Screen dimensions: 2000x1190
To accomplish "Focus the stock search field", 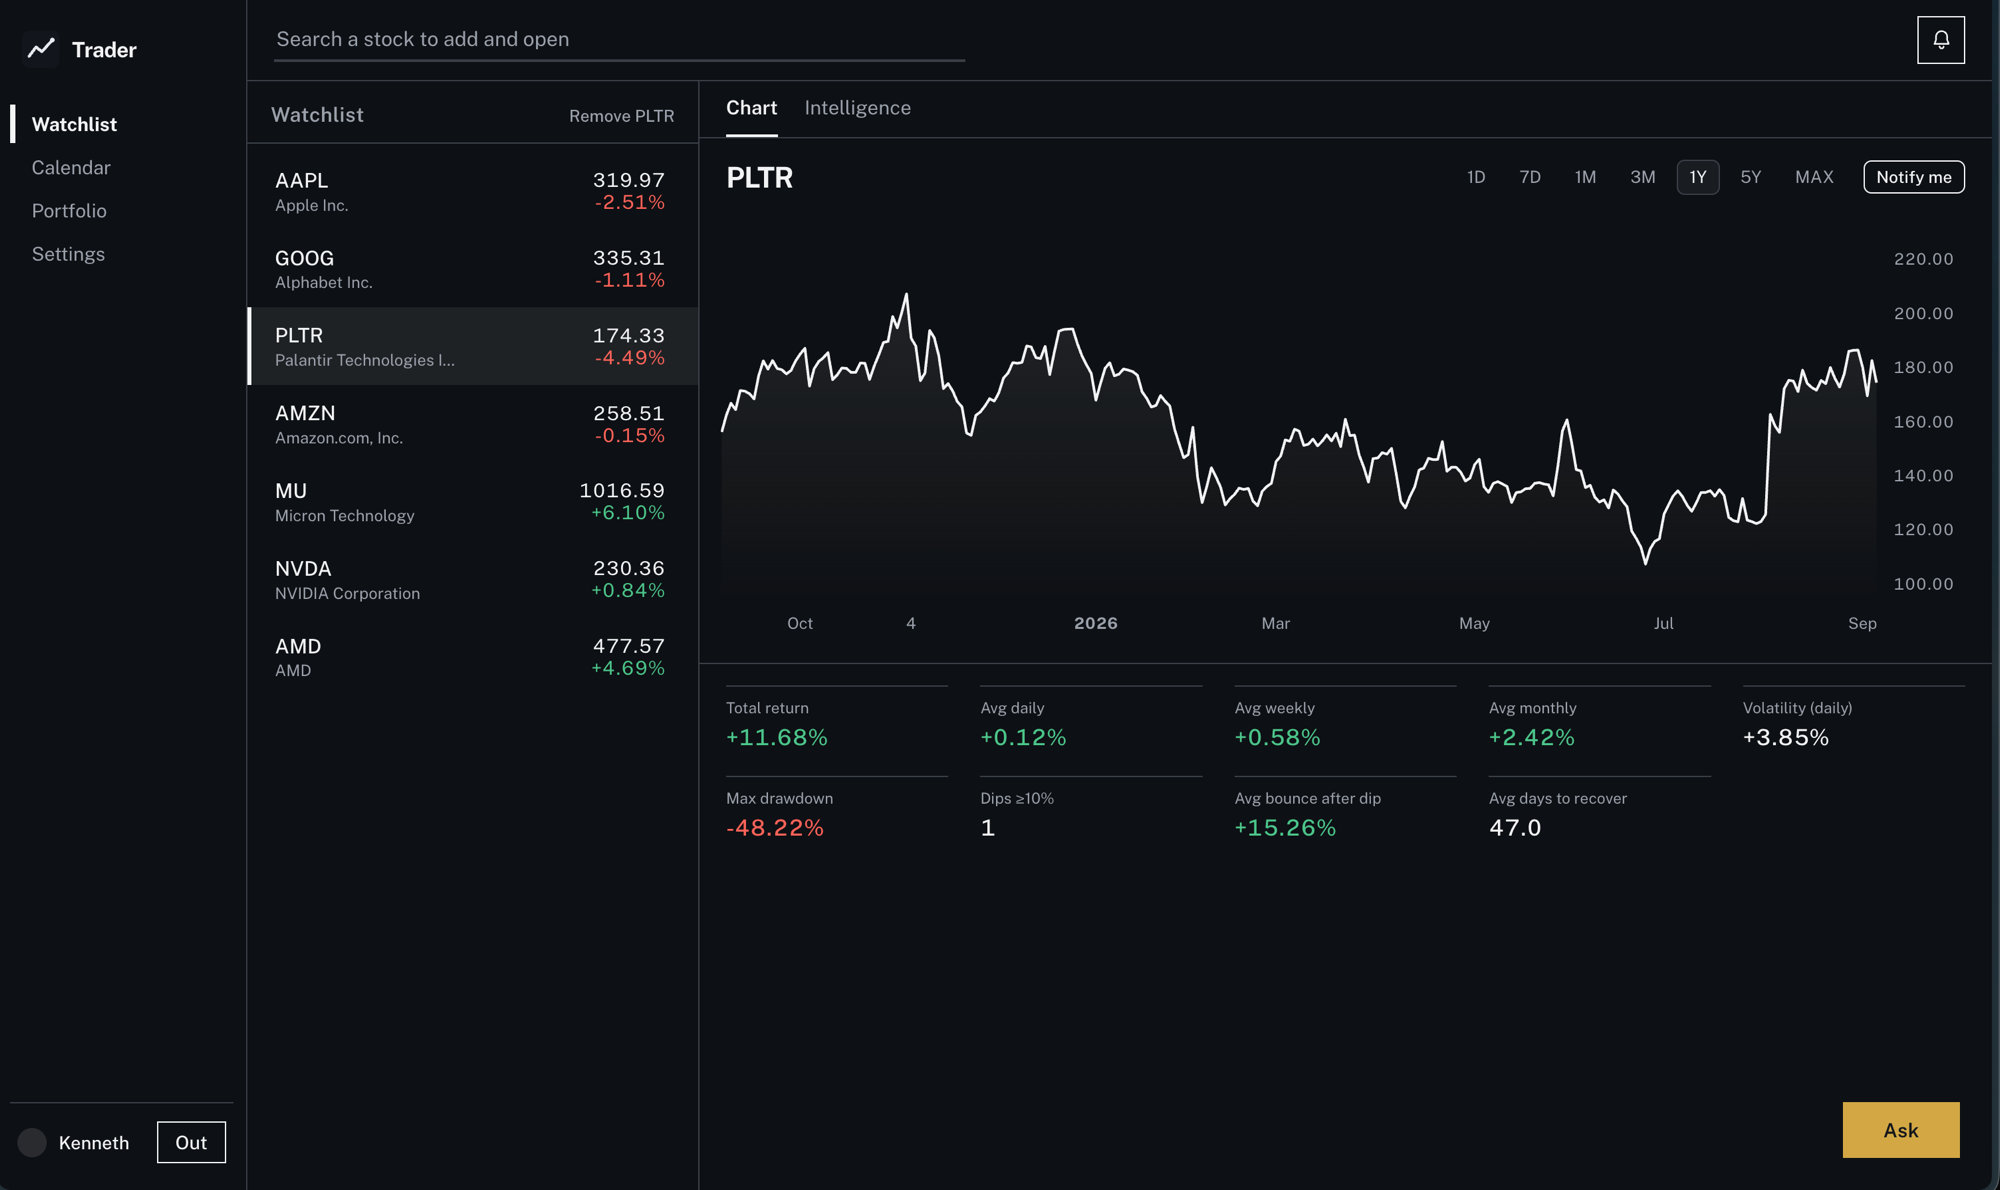I will (x=619, y=39).
